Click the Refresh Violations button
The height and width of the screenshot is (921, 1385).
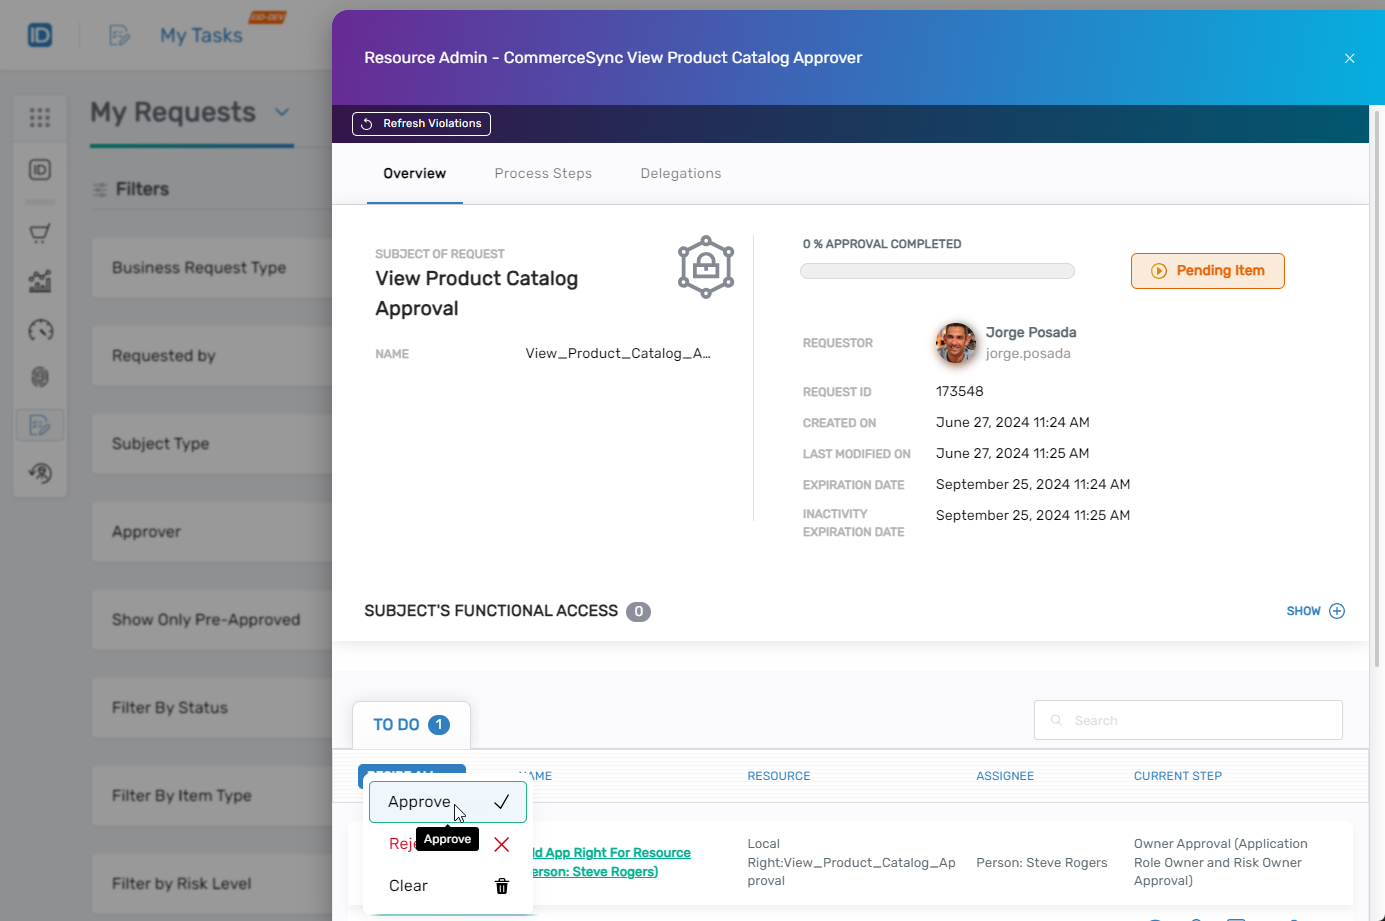click(x=421, y=124)
